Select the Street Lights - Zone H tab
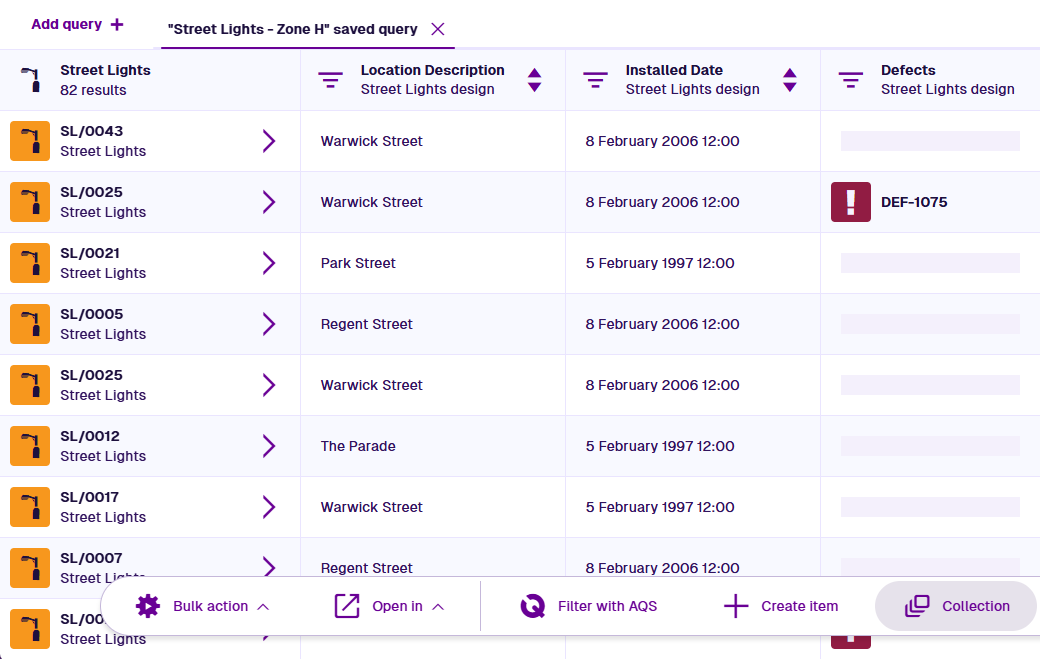Viewport: 1040px width, 659px height. [293, 29]
